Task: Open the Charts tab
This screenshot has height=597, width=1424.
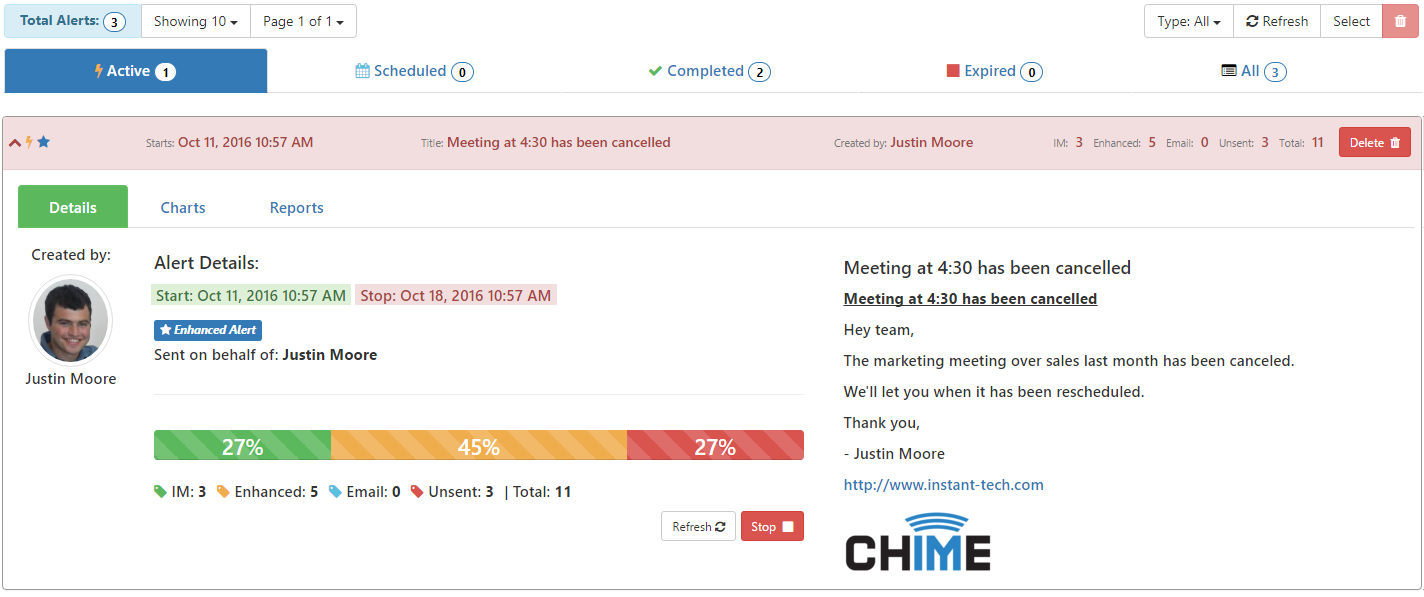Action: pyautogui.click(x=183, y=208)
